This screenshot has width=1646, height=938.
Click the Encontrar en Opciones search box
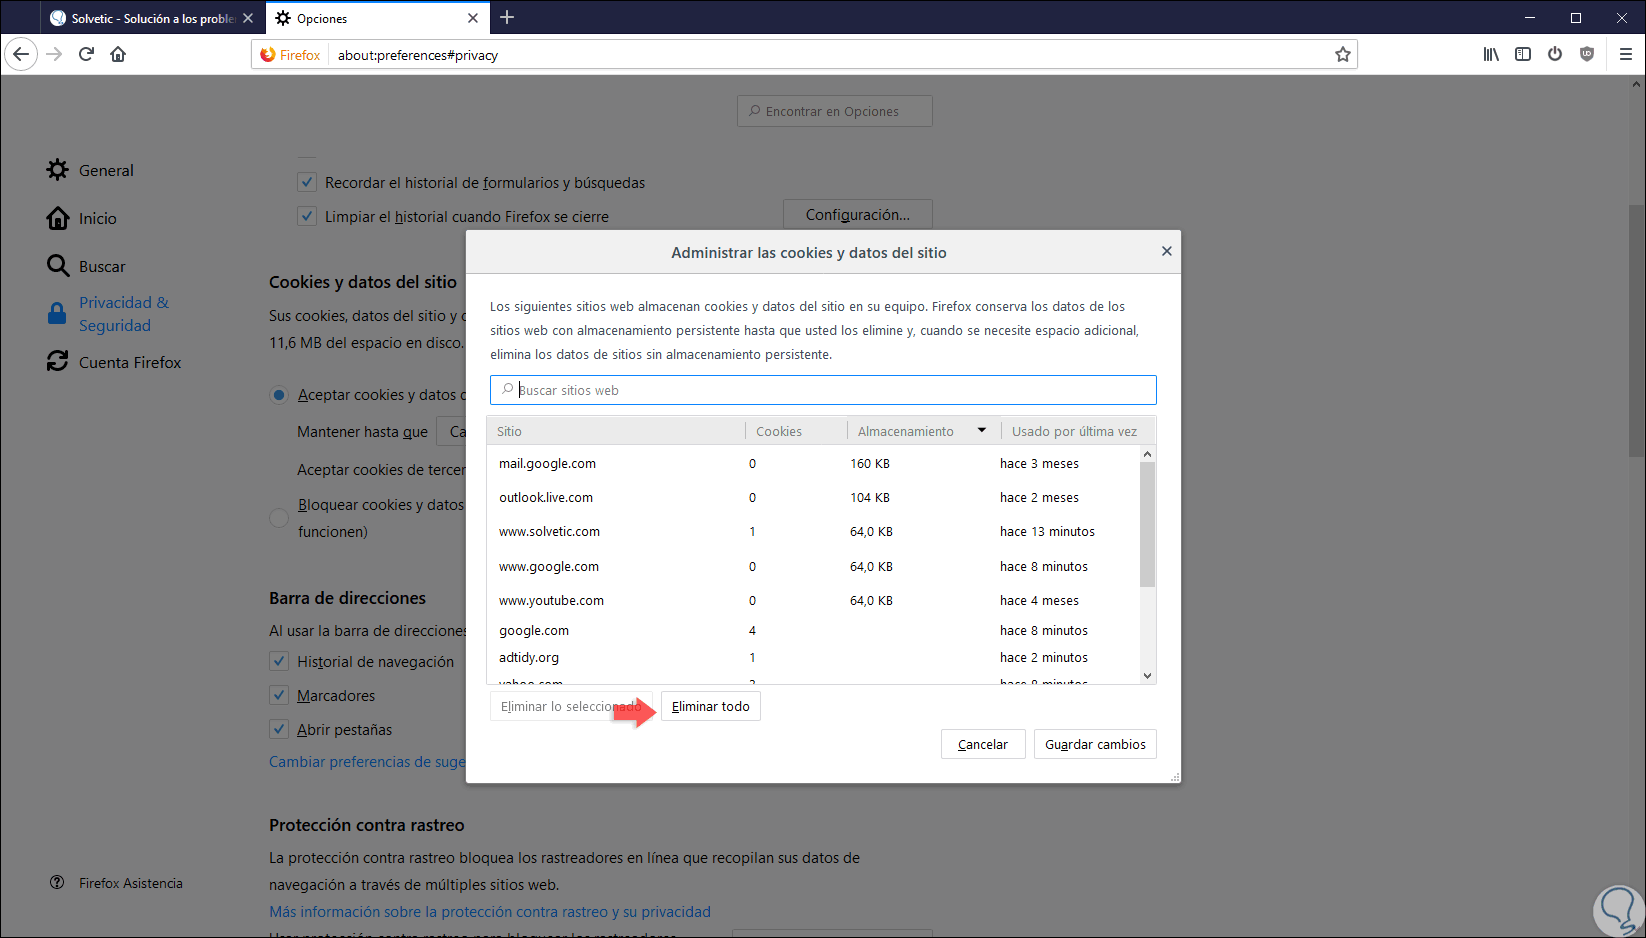point(835,111)
